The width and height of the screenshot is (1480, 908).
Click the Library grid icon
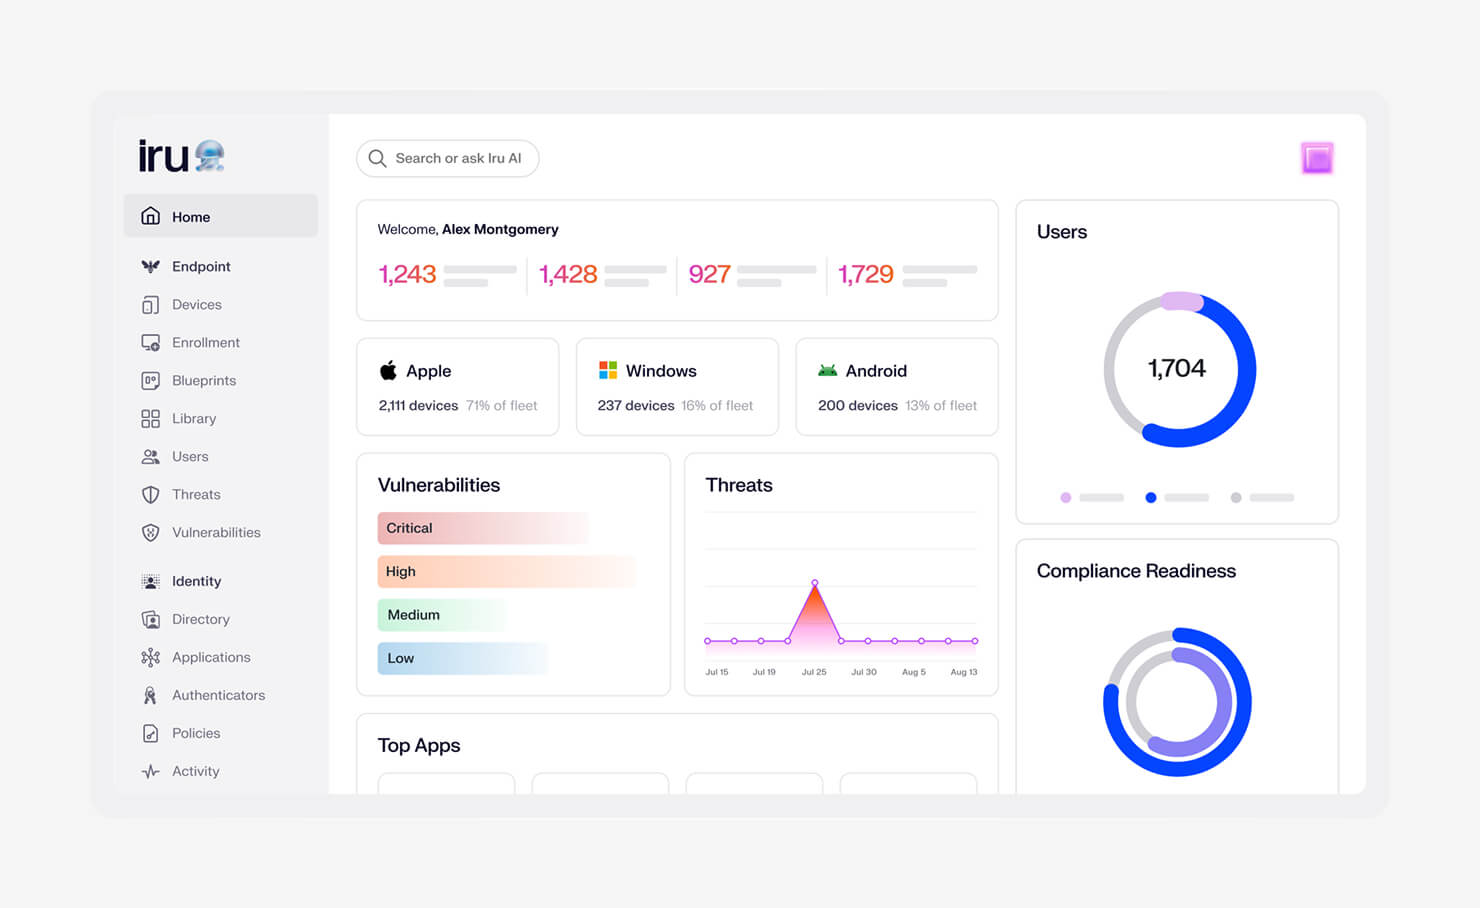point(150,418)
